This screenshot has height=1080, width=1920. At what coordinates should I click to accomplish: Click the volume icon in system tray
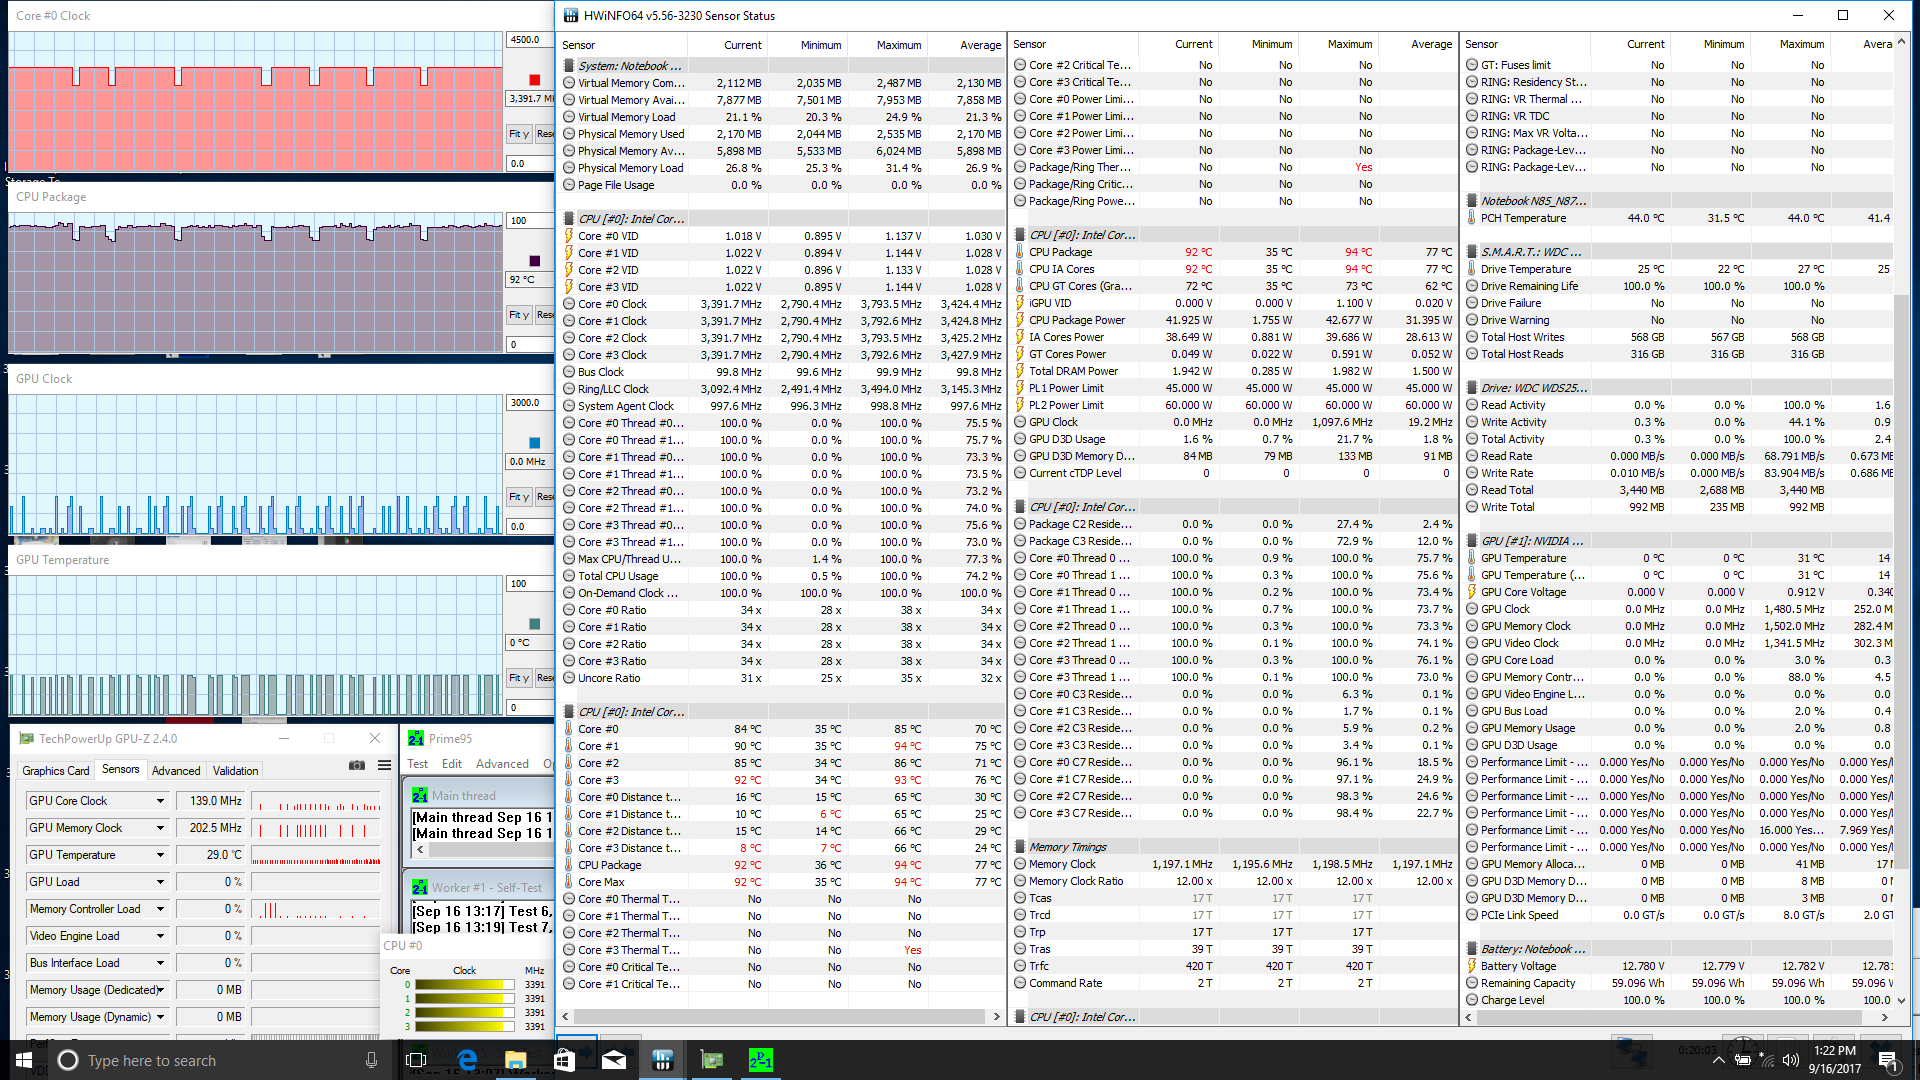click(x=1790, y=1060)
